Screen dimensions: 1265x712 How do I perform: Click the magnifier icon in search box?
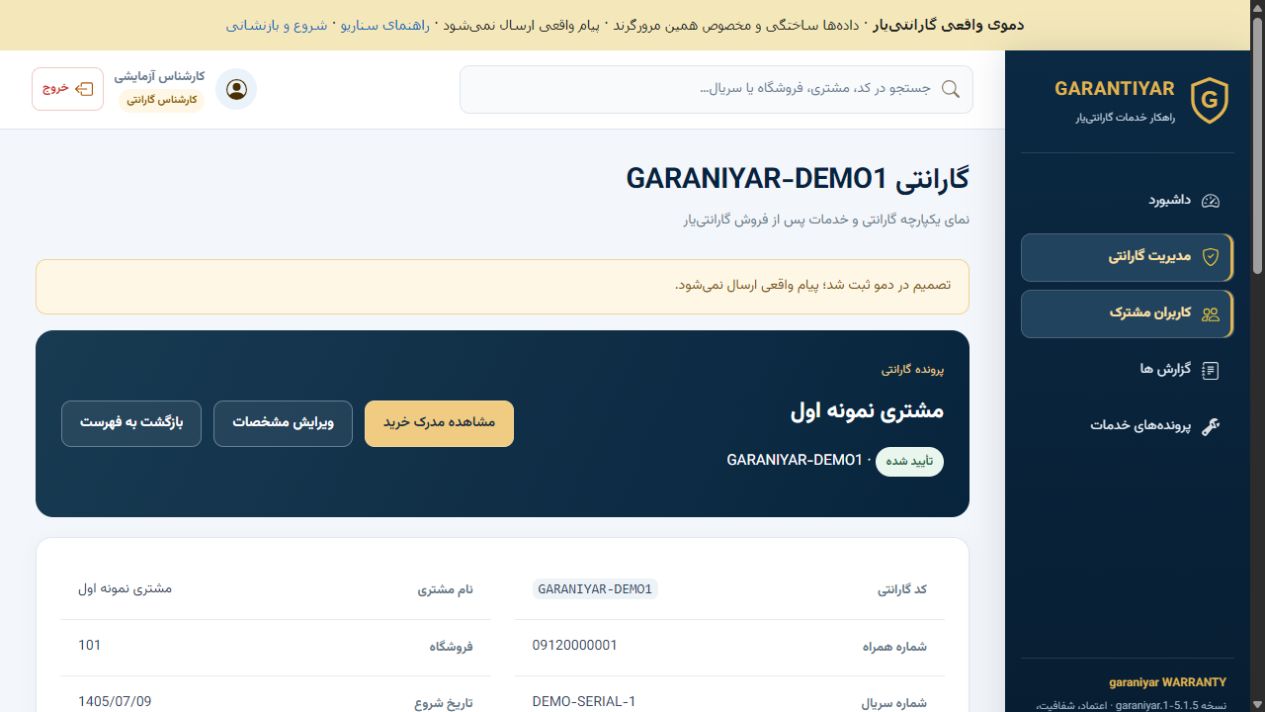[x=950, y=89]
